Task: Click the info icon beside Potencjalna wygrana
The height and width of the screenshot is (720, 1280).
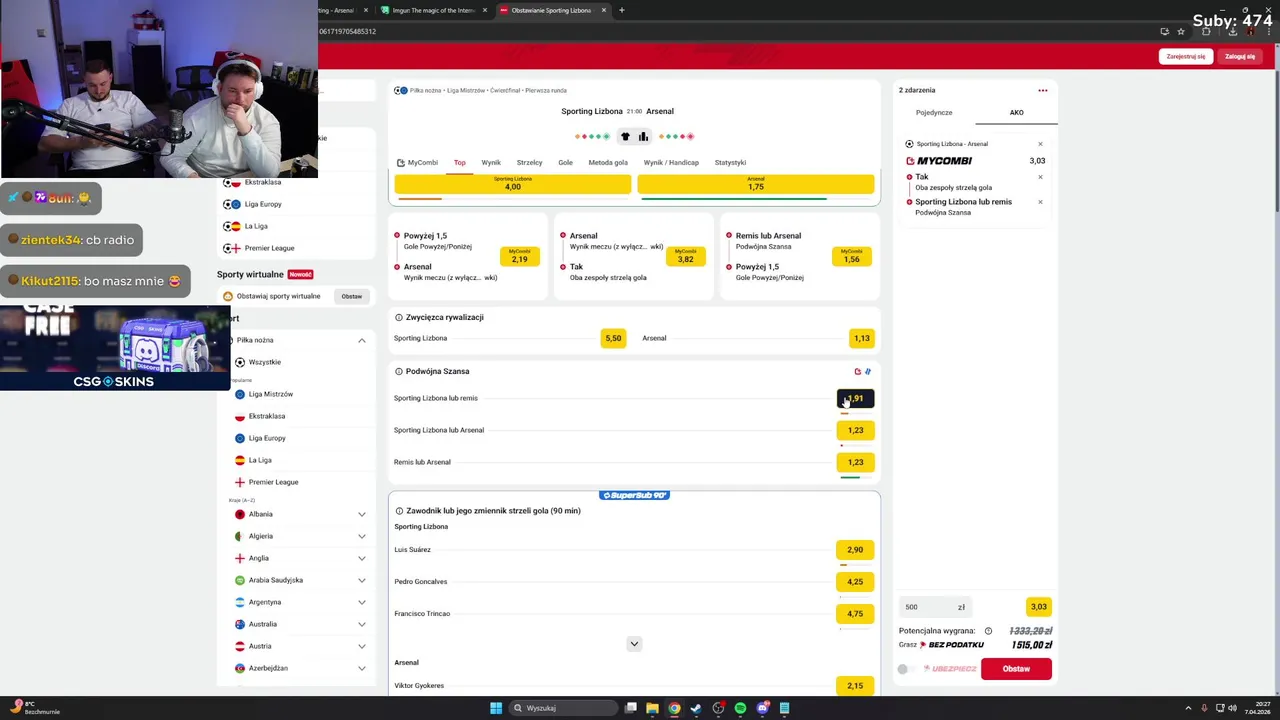Action: click(x=988, y=631)
